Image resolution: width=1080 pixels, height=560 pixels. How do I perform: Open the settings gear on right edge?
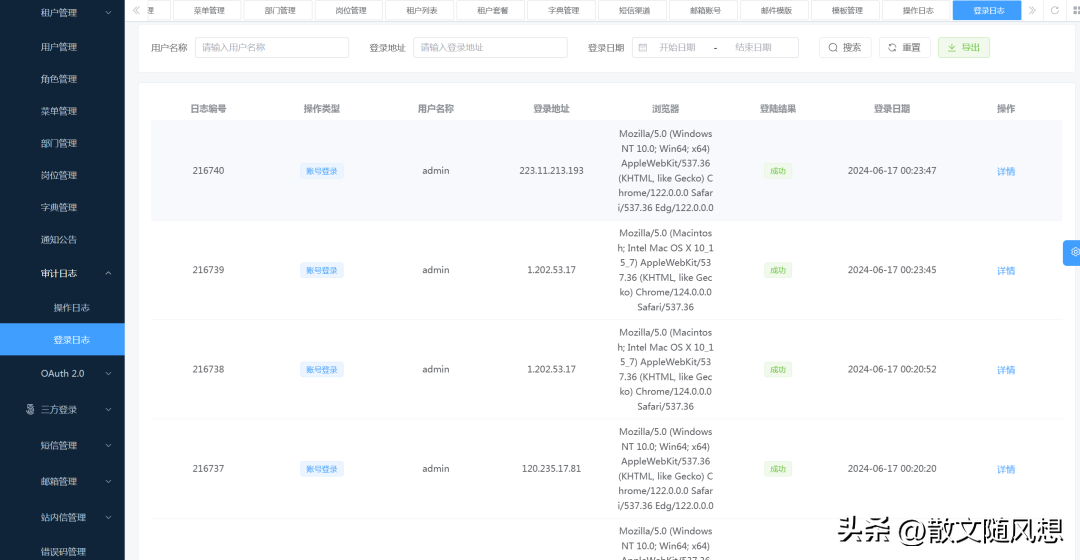pos(1074,252)
